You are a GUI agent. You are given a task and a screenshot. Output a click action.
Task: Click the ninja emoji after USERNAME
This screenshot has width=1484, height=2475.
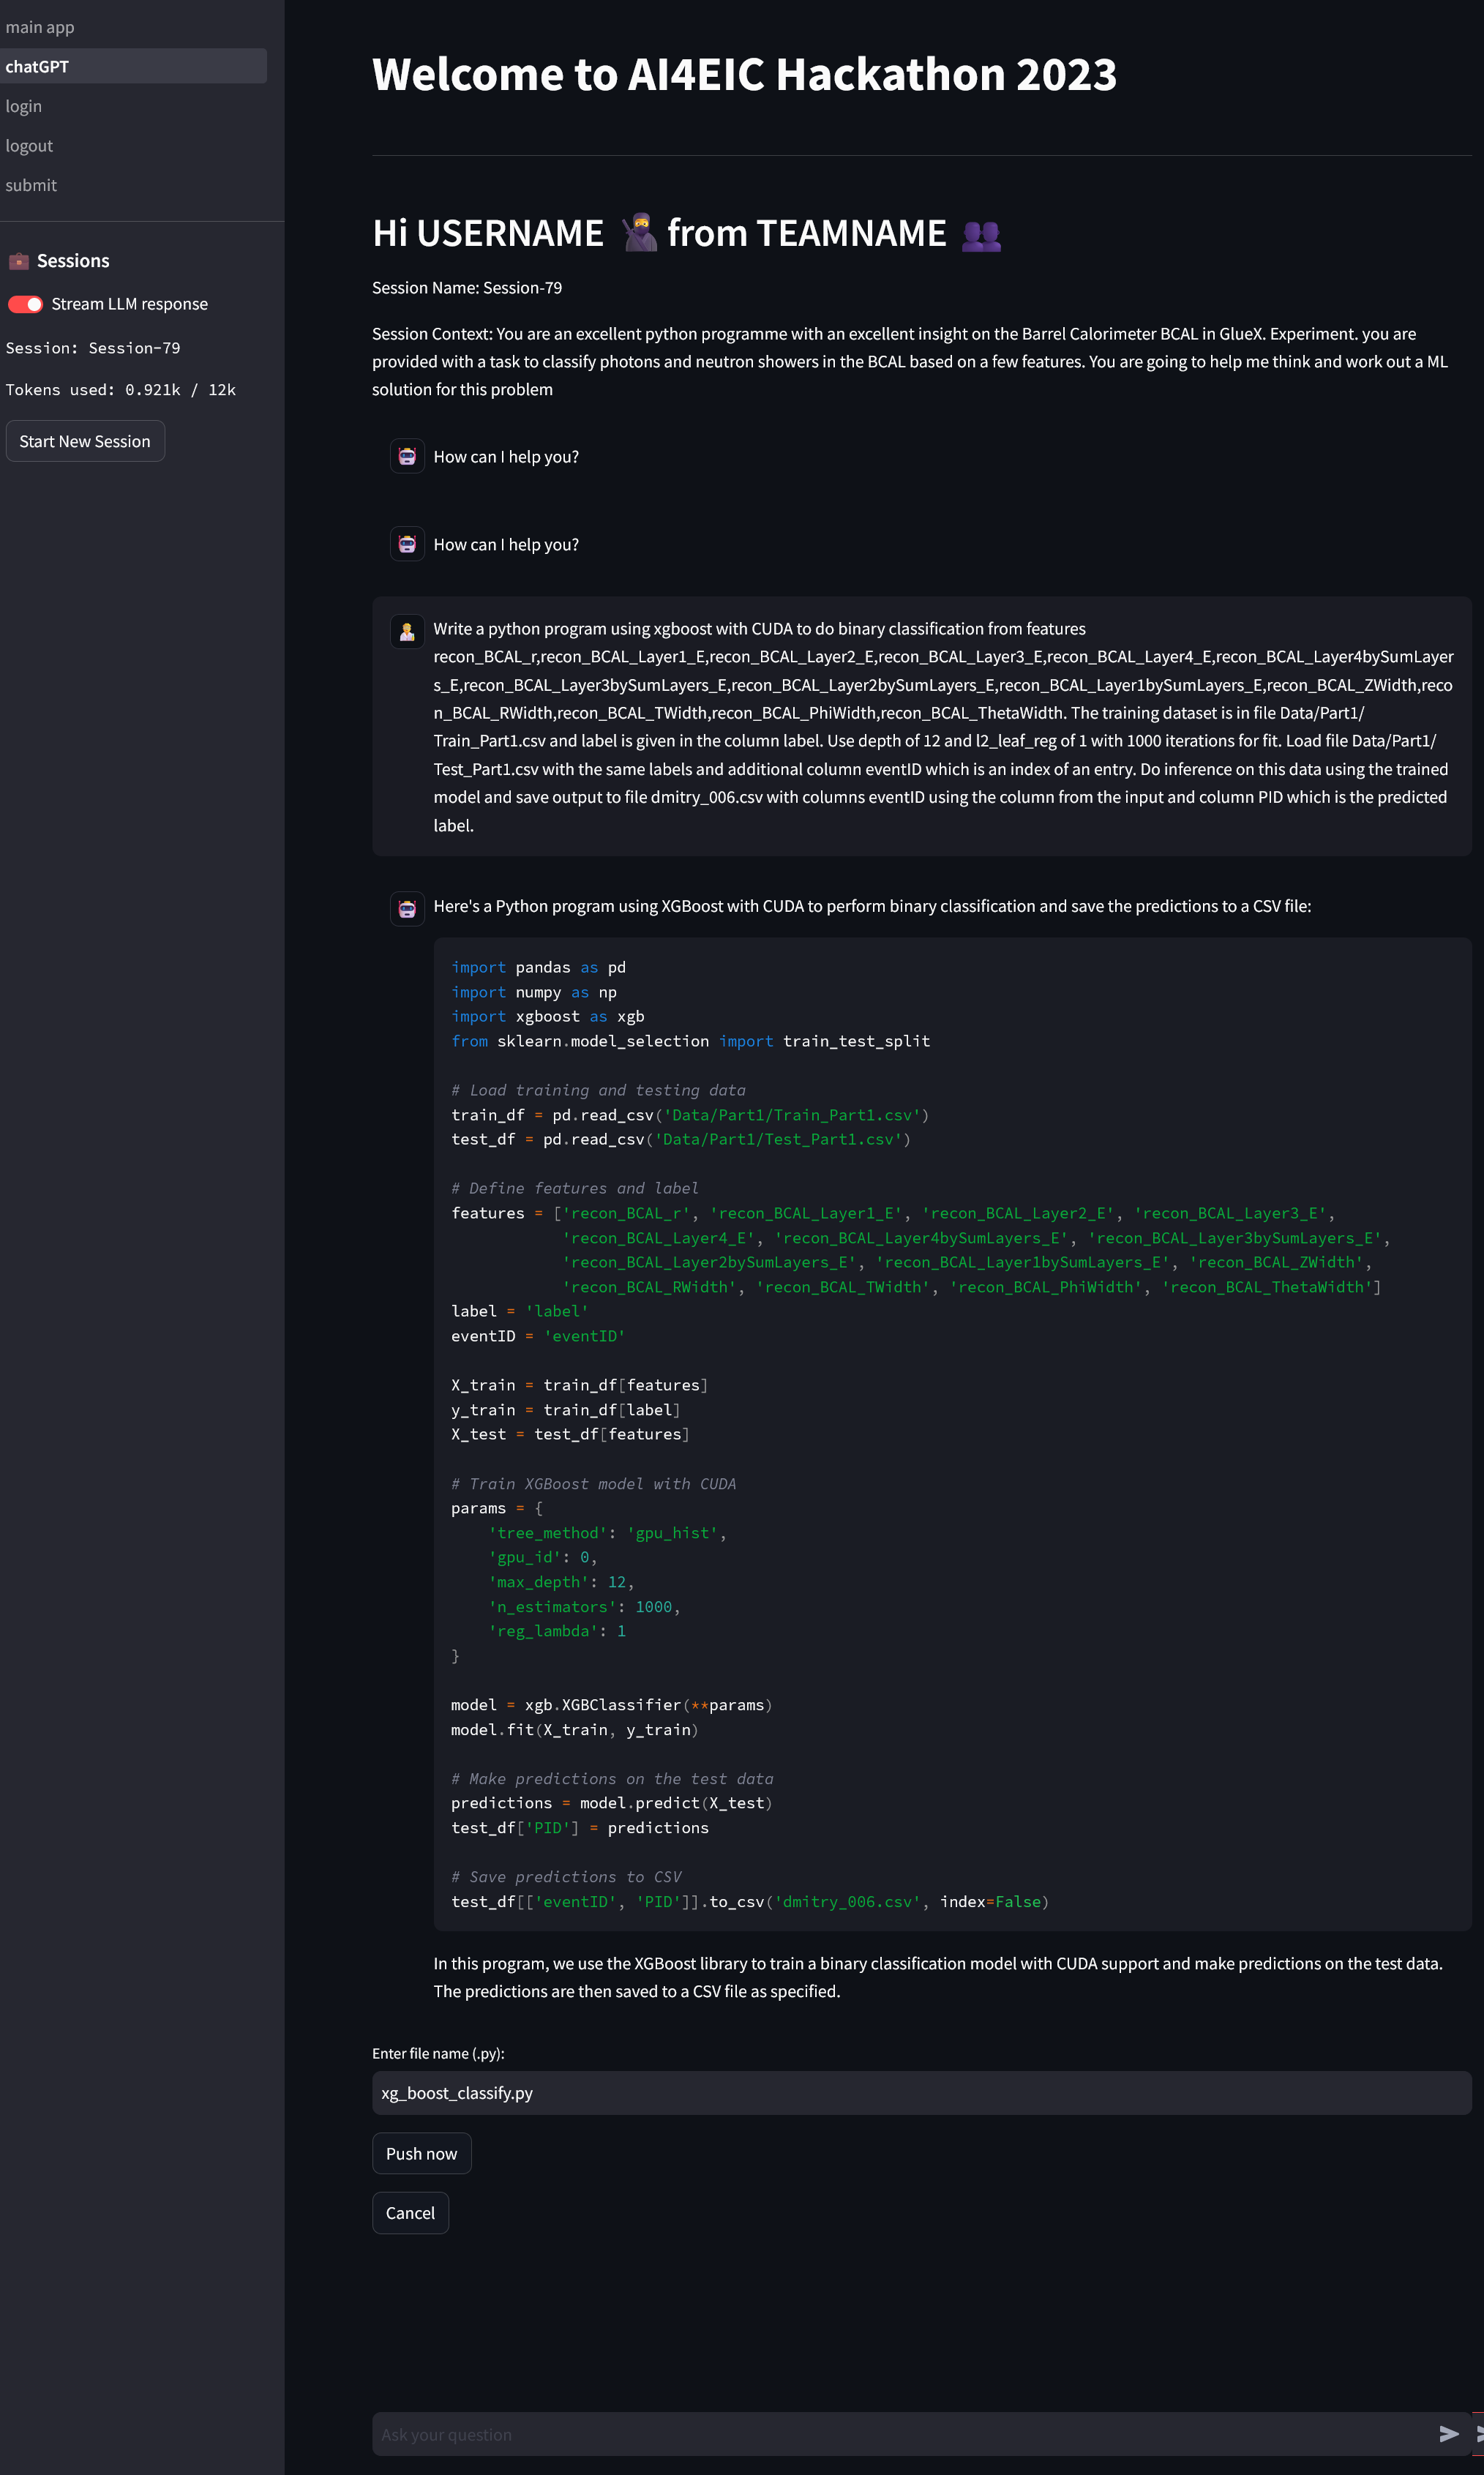[x=639, y=234]
